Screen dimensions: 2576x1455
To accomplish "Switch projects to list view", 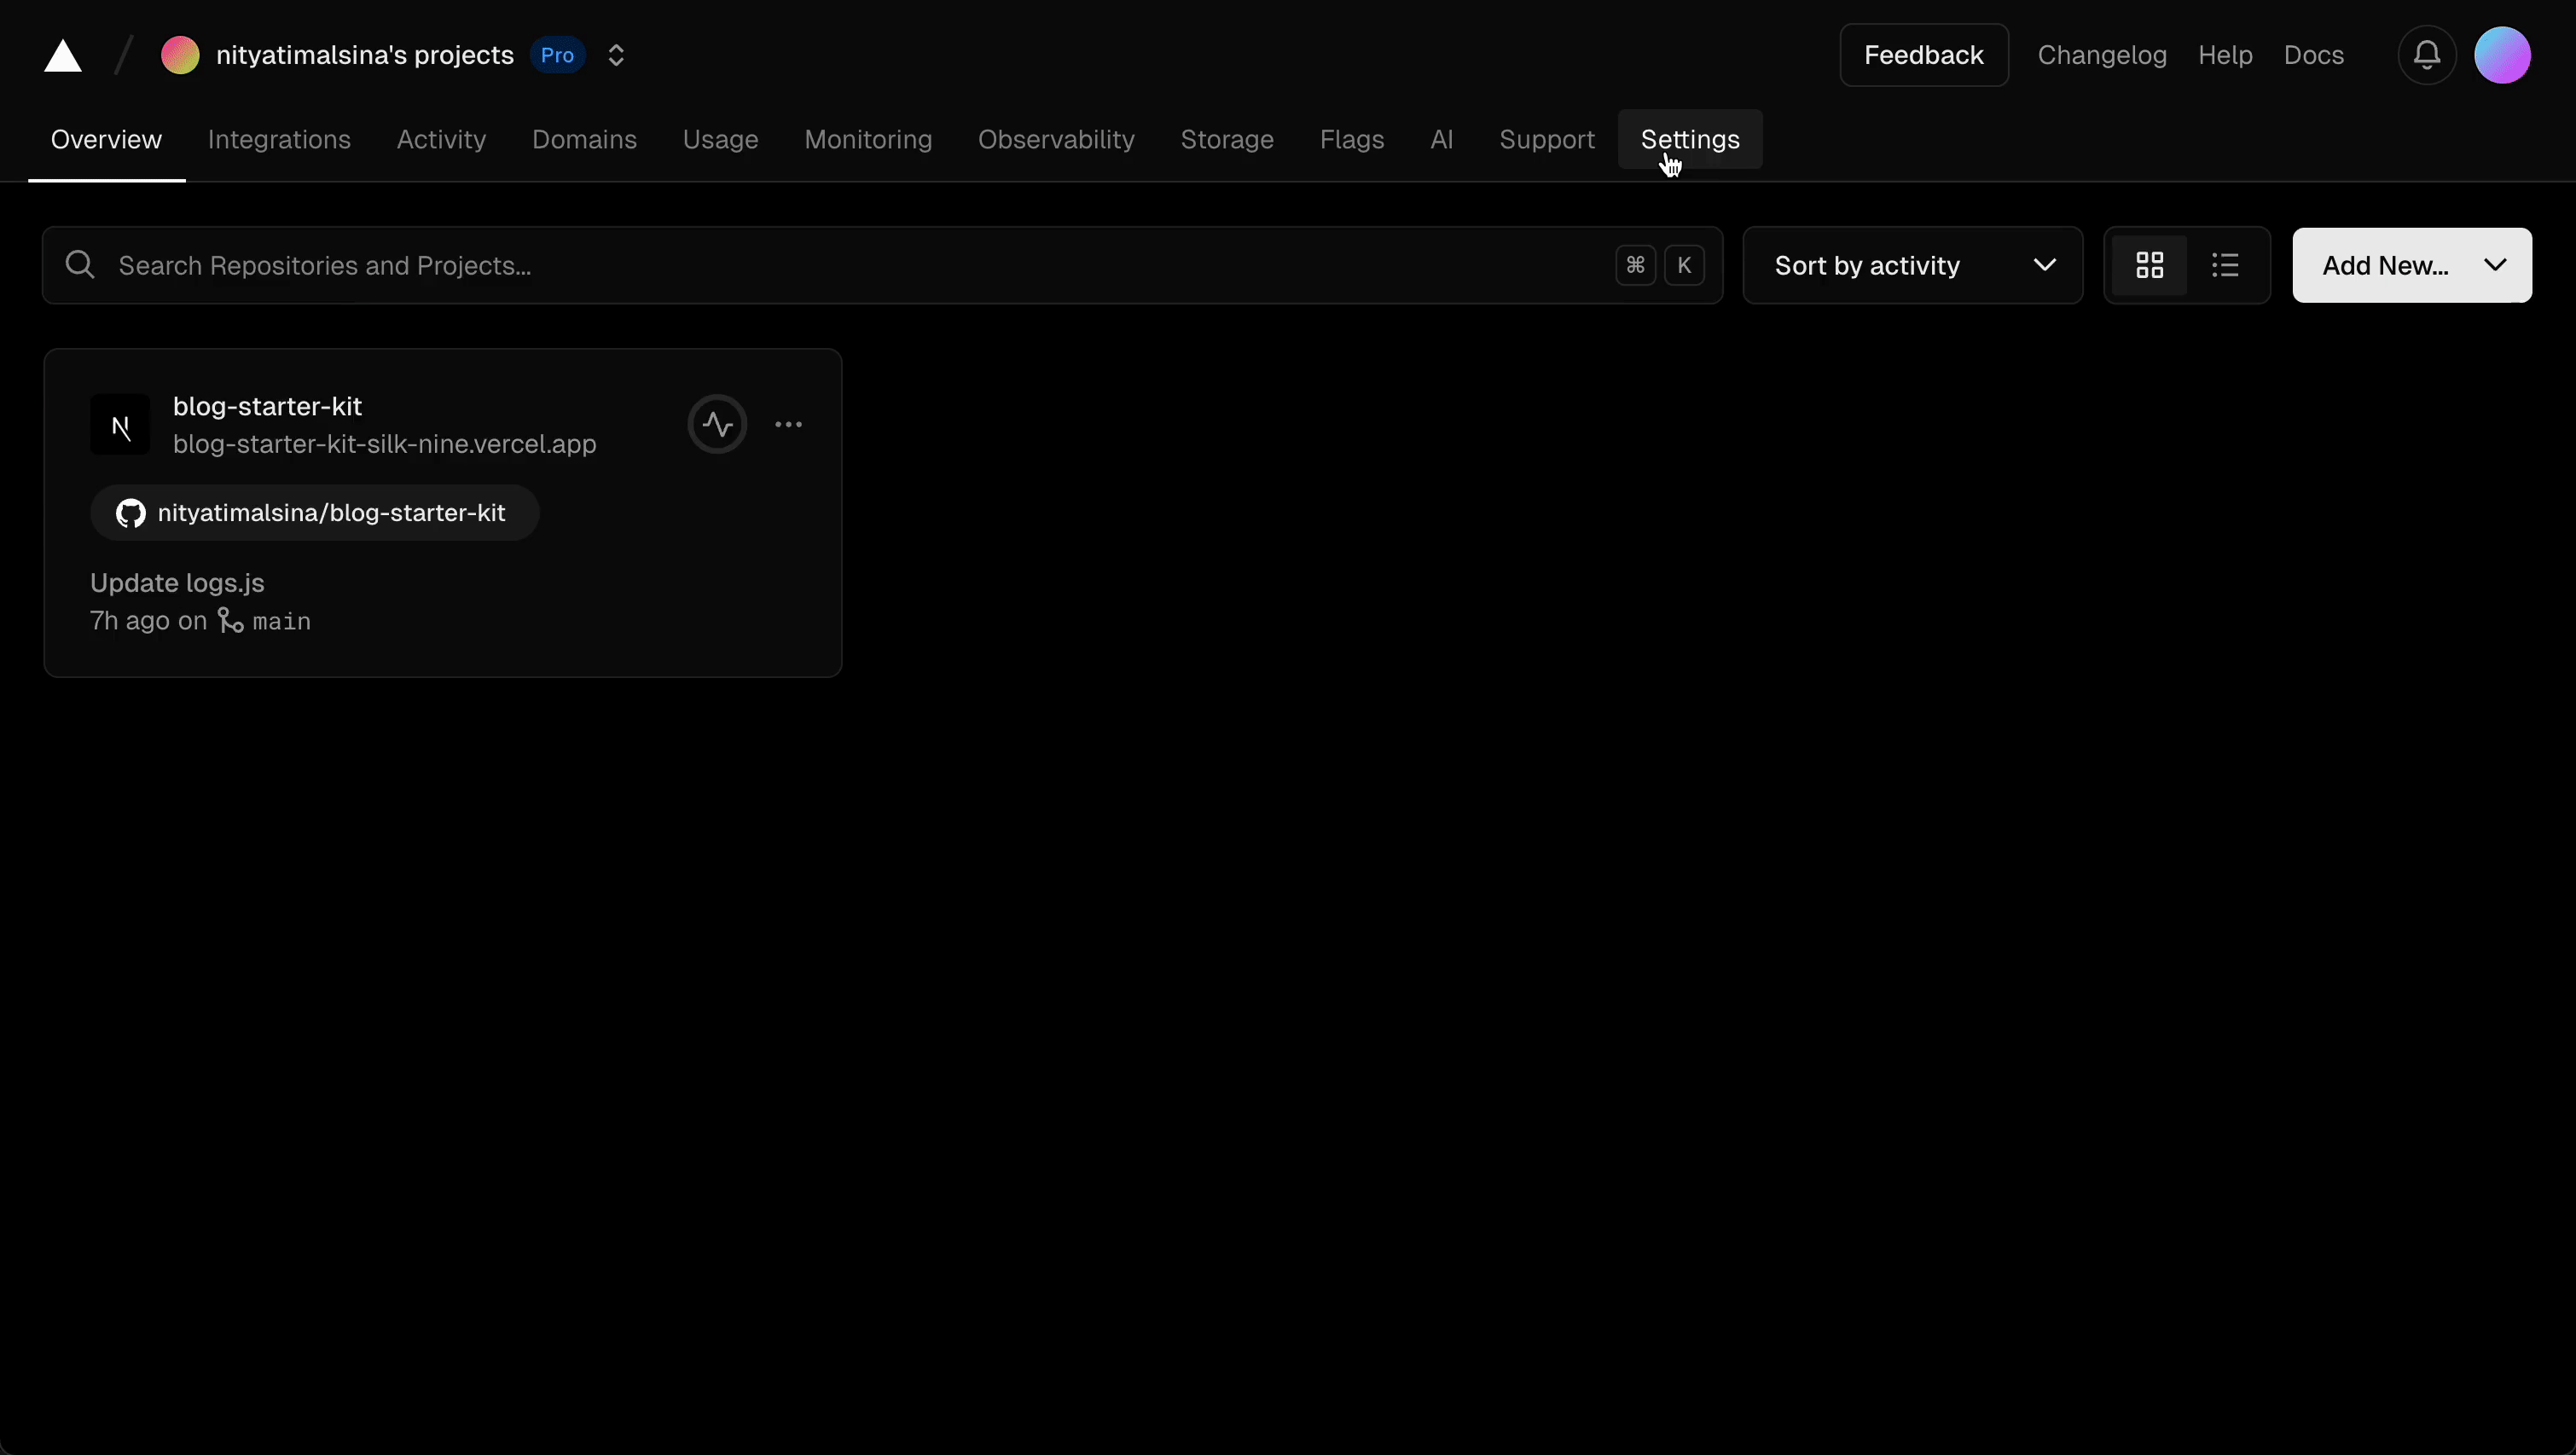I will (x=2226, y=264).
